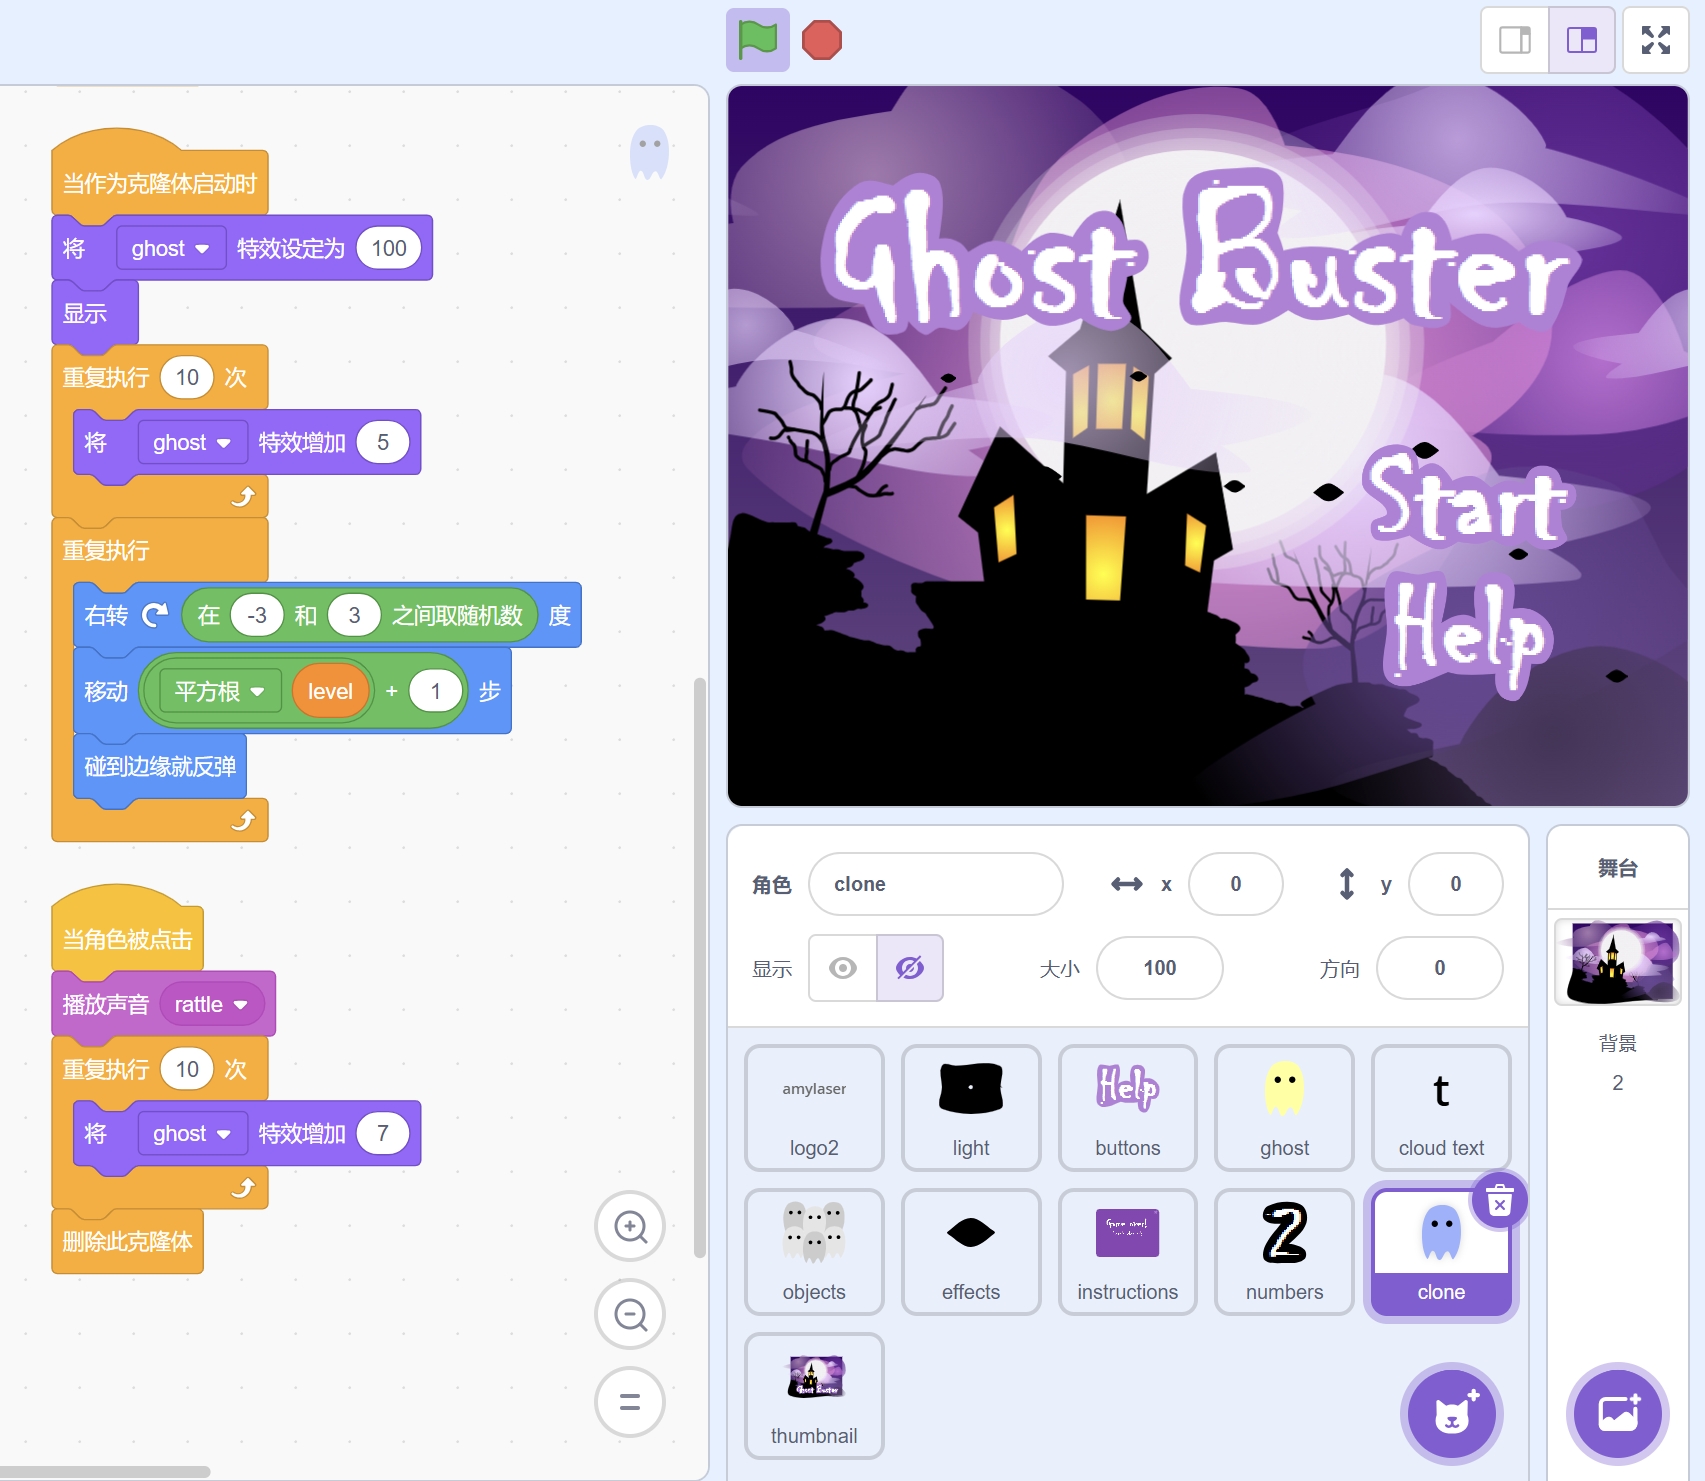Open the choose a sprite button
Image resolution: width=1705 pixels, height=1481 pixels.
tap(1451, 1414)
